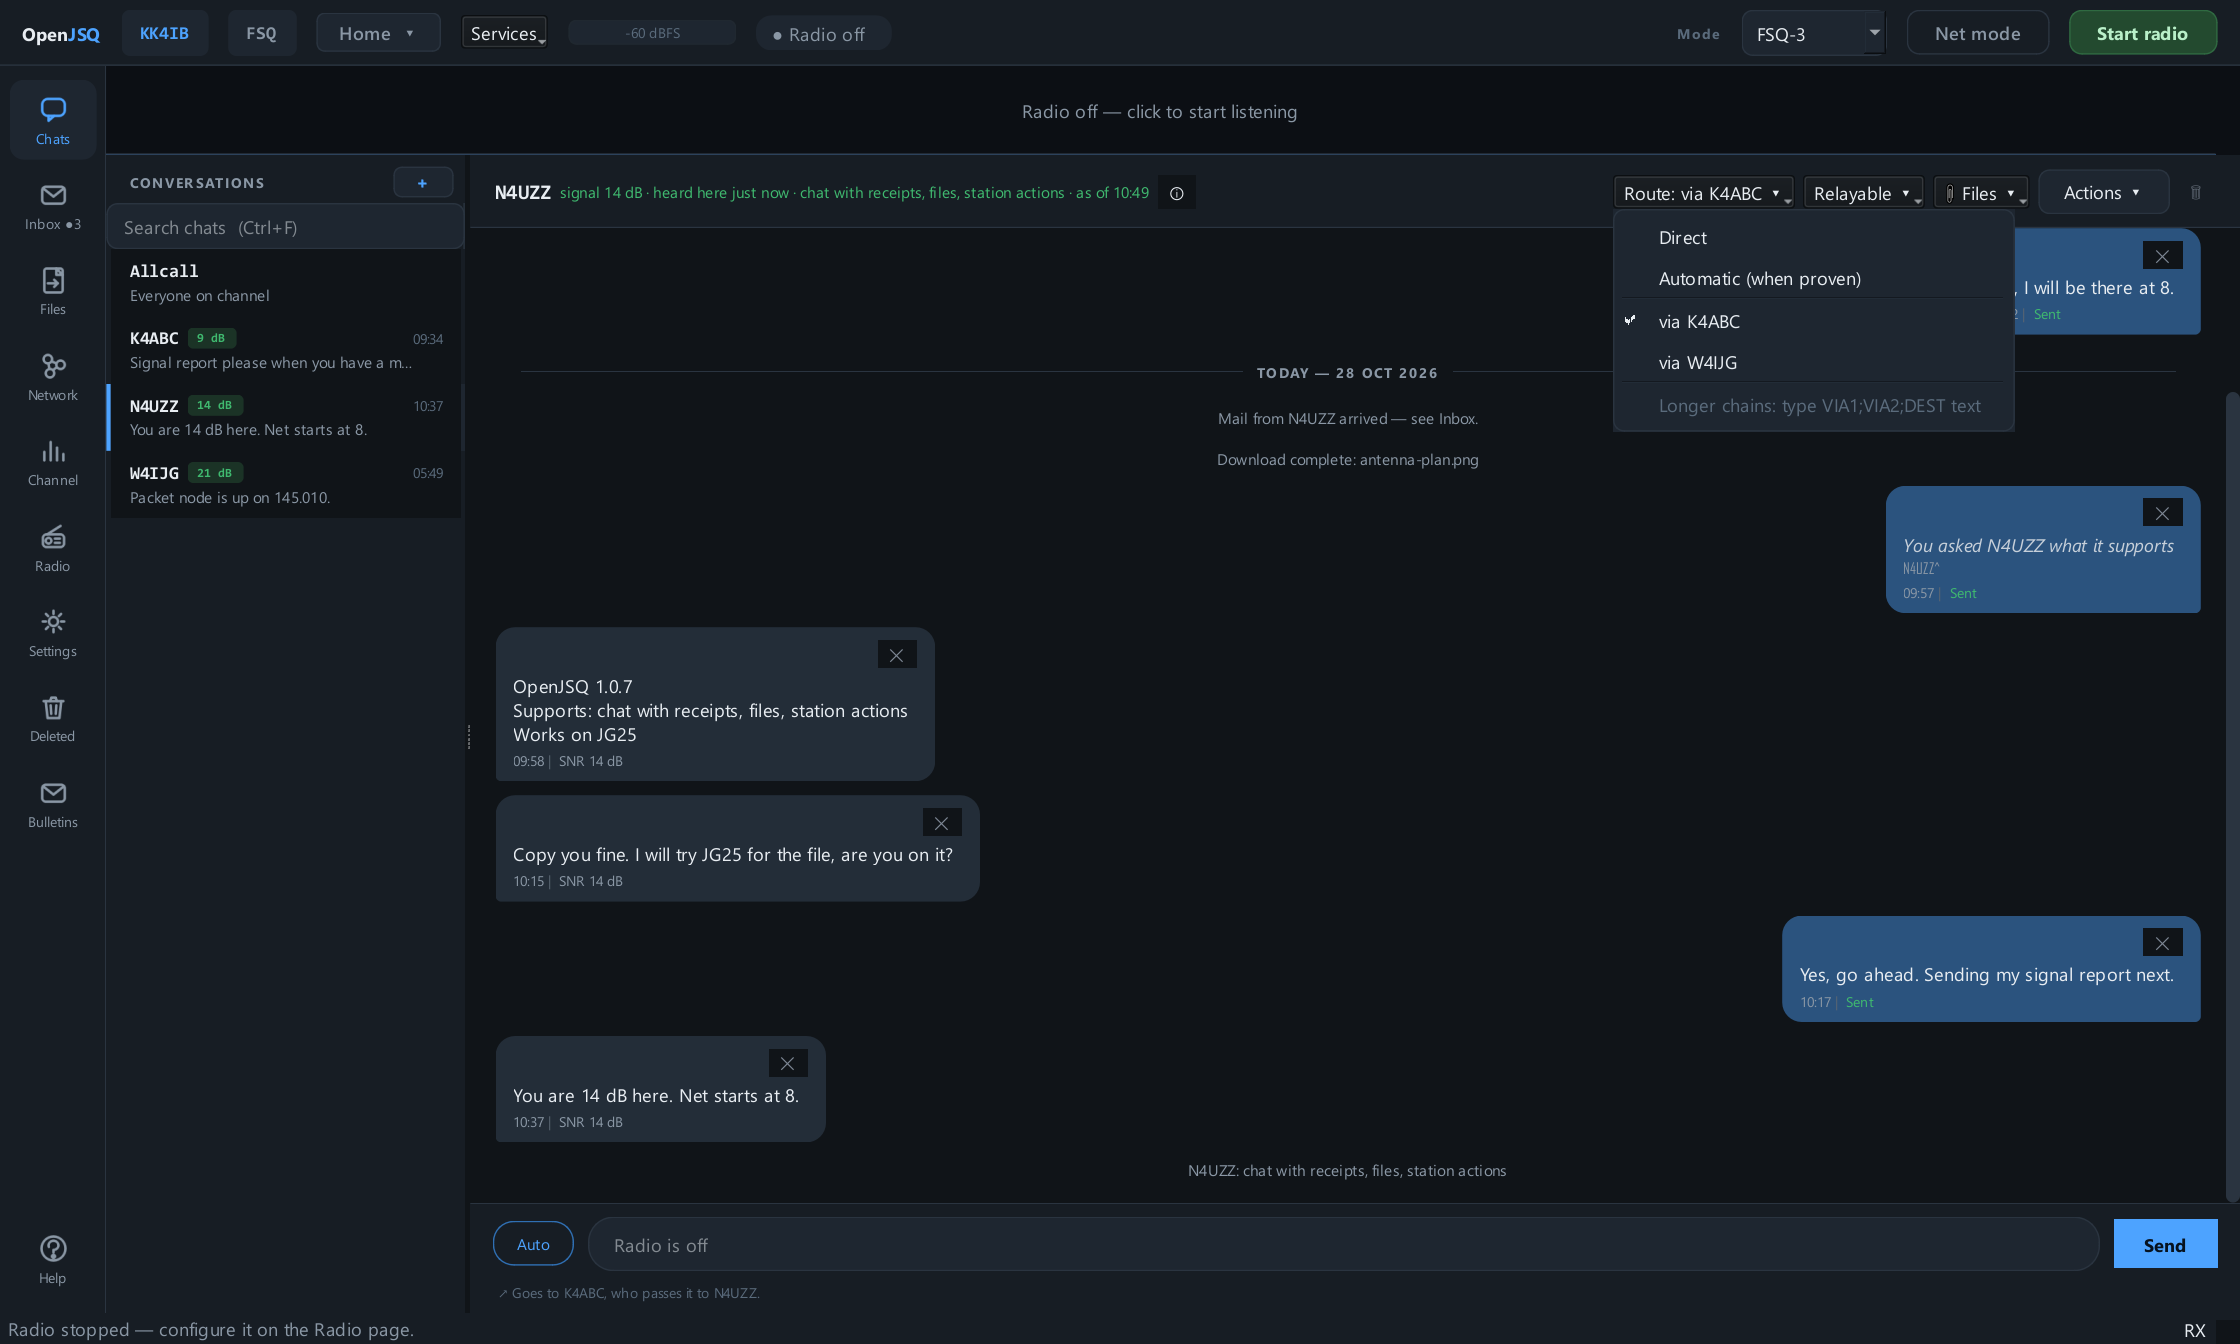Viewport: 2240px width, 1344px height.
Task: Select via W4IJG route
Action: 1813,363
